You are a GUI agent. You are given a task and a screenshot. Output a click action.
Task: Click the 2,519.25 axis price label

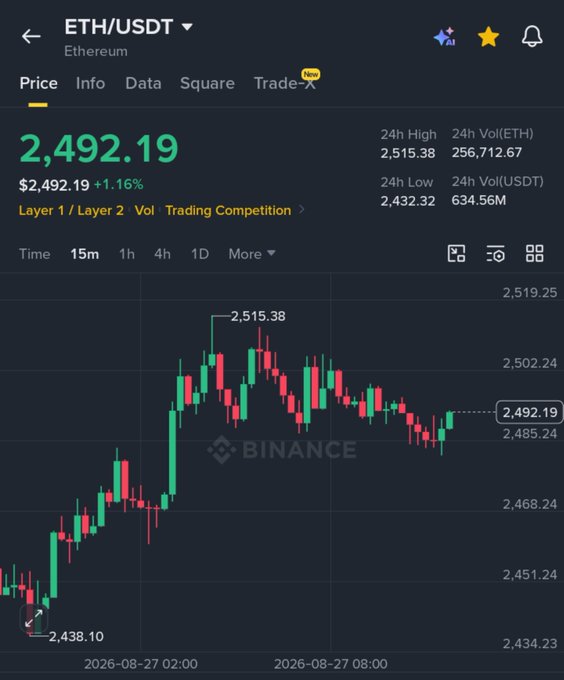(x=530, y=293)
